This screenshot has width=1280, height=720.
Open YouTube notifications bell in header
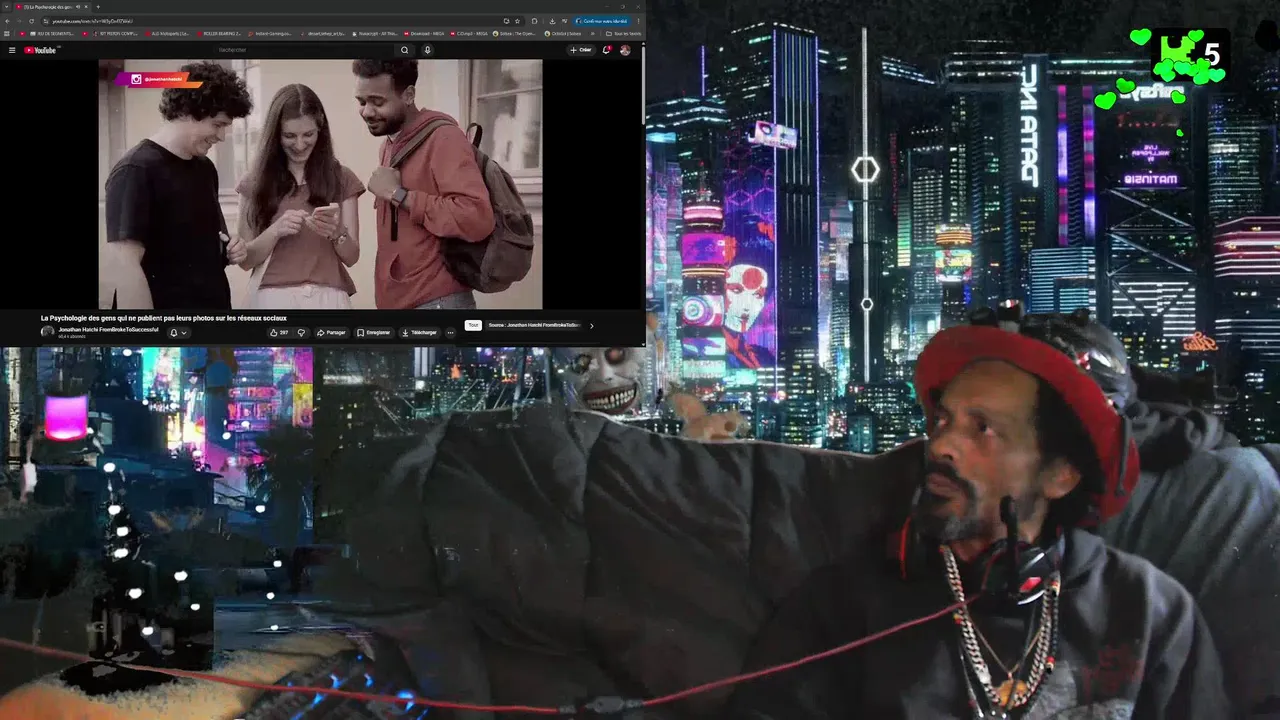[606, 50]
